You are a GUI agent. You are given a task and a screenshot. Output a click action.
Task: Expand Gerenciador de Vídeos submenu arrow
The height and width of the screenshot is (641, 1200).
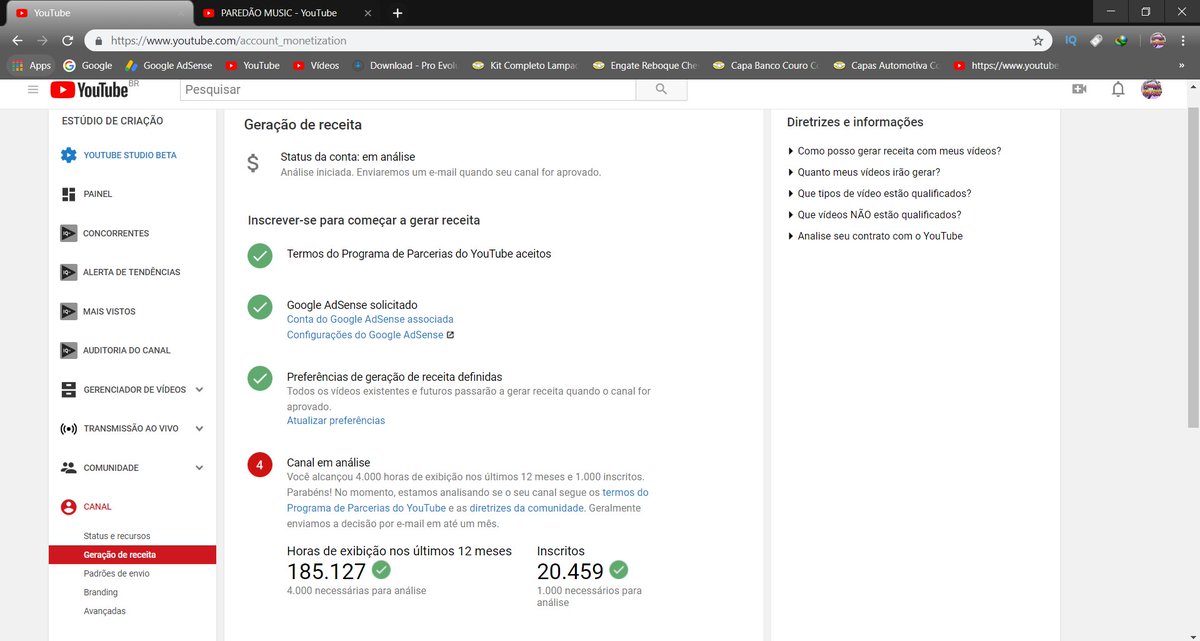(199, 390)
